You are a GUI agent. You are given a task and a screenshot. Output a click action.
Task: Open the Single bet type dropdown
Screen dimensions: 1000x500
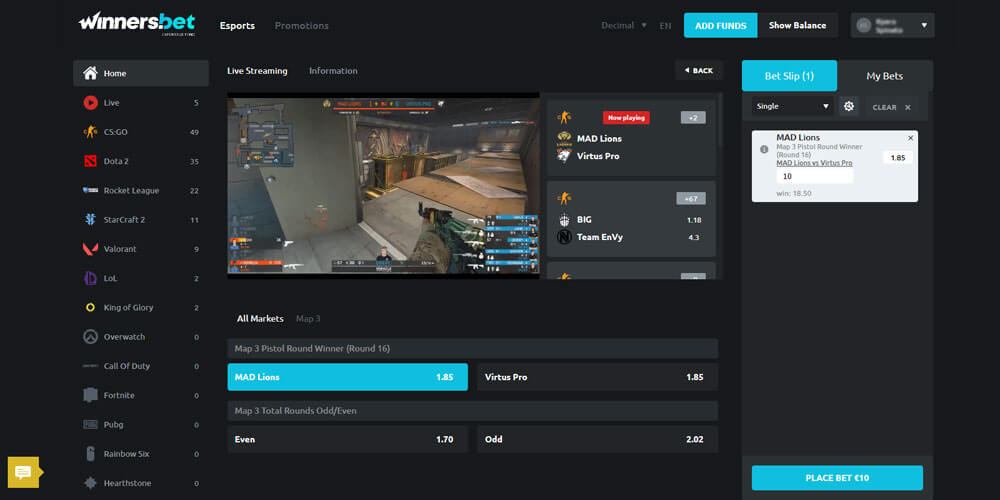pyautogui.click(x=793, y=107)
